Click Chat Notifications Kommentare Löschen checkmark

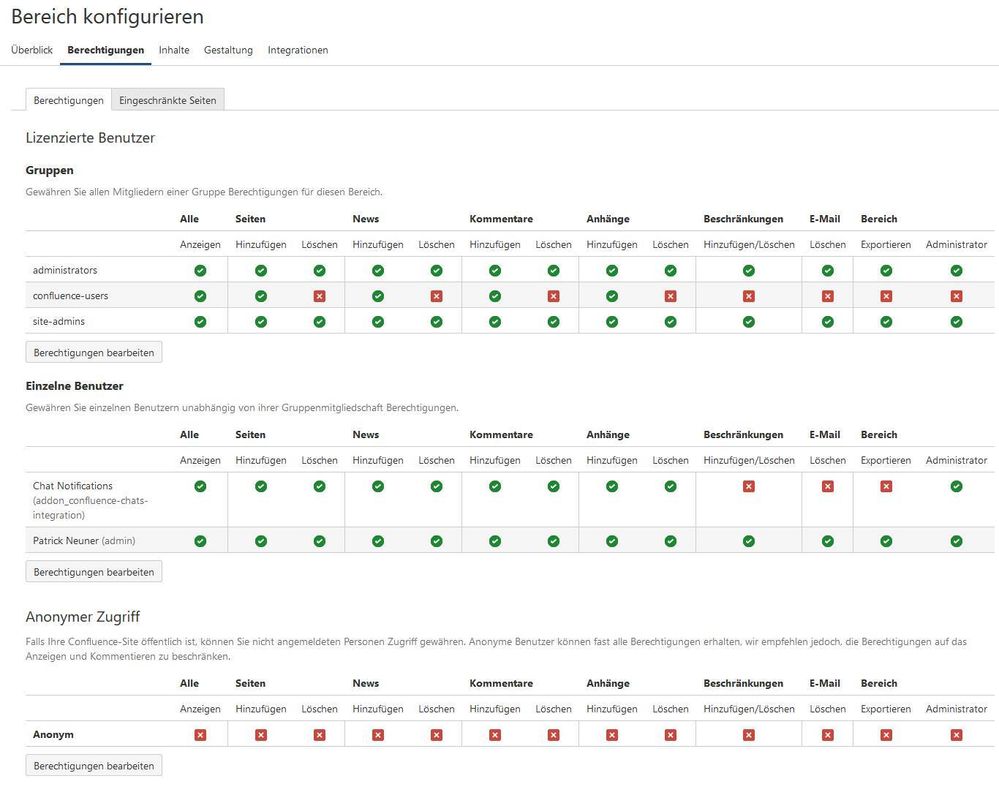(554, 486)
